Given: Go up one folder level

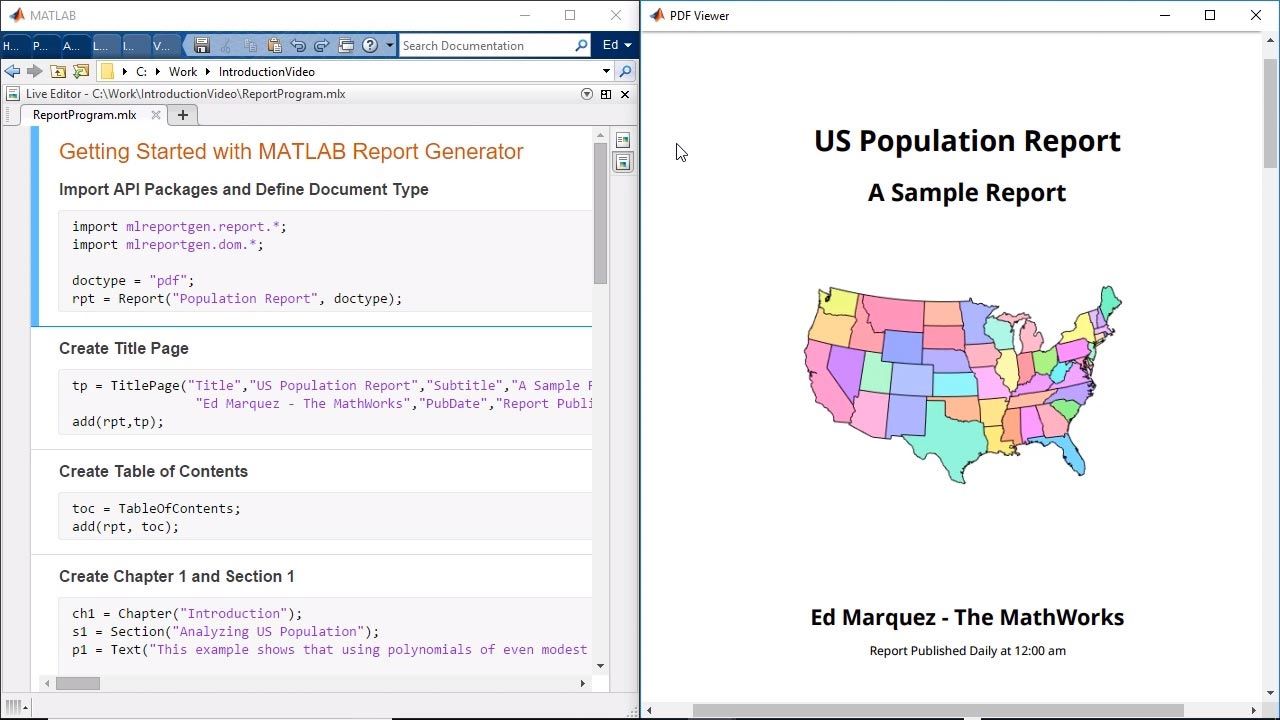Looking at the screenshot, I should (x=58, y=72).
